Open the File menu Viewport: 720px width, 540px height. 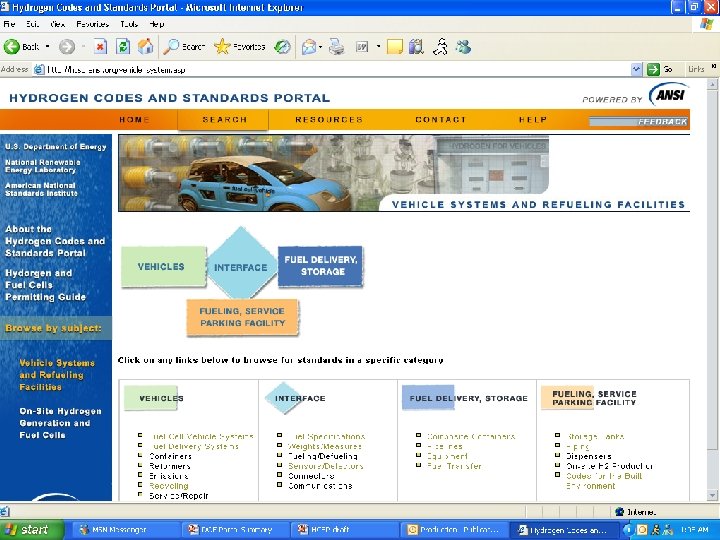tap(9, 24)
